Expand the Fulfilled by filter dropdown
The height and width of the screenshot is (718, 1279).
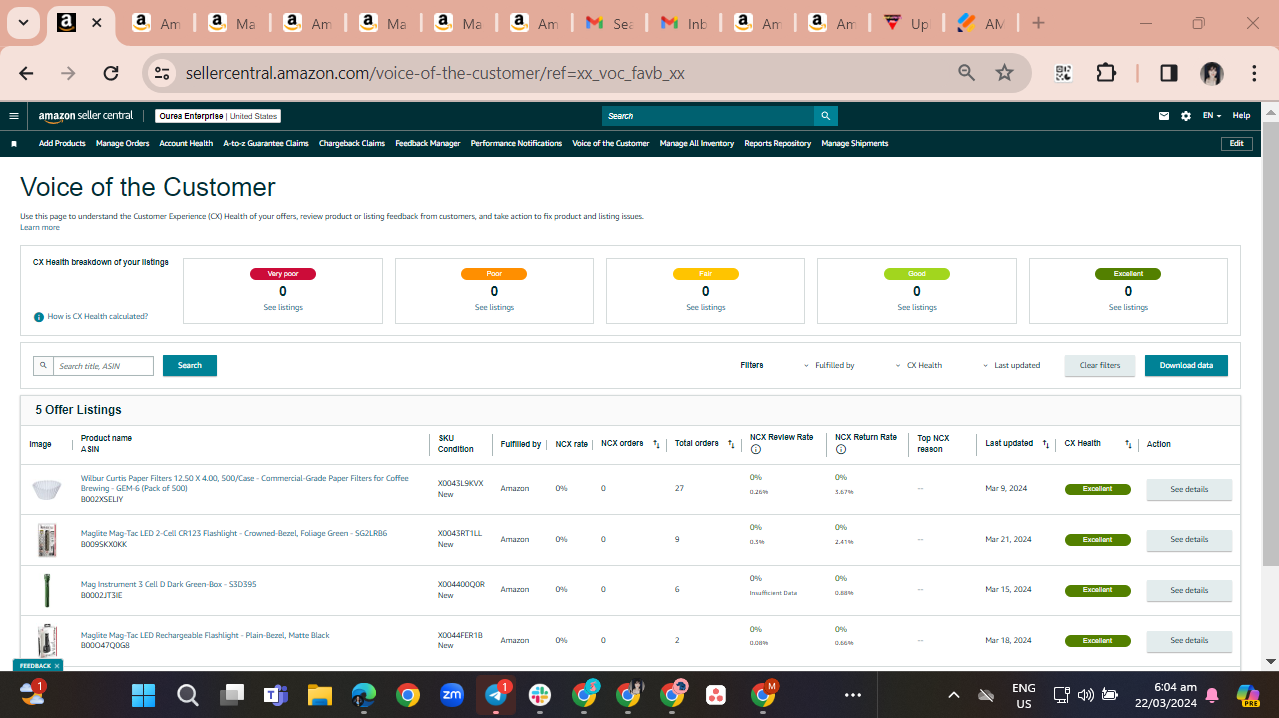pyautogui.click(x=829, y=366)
